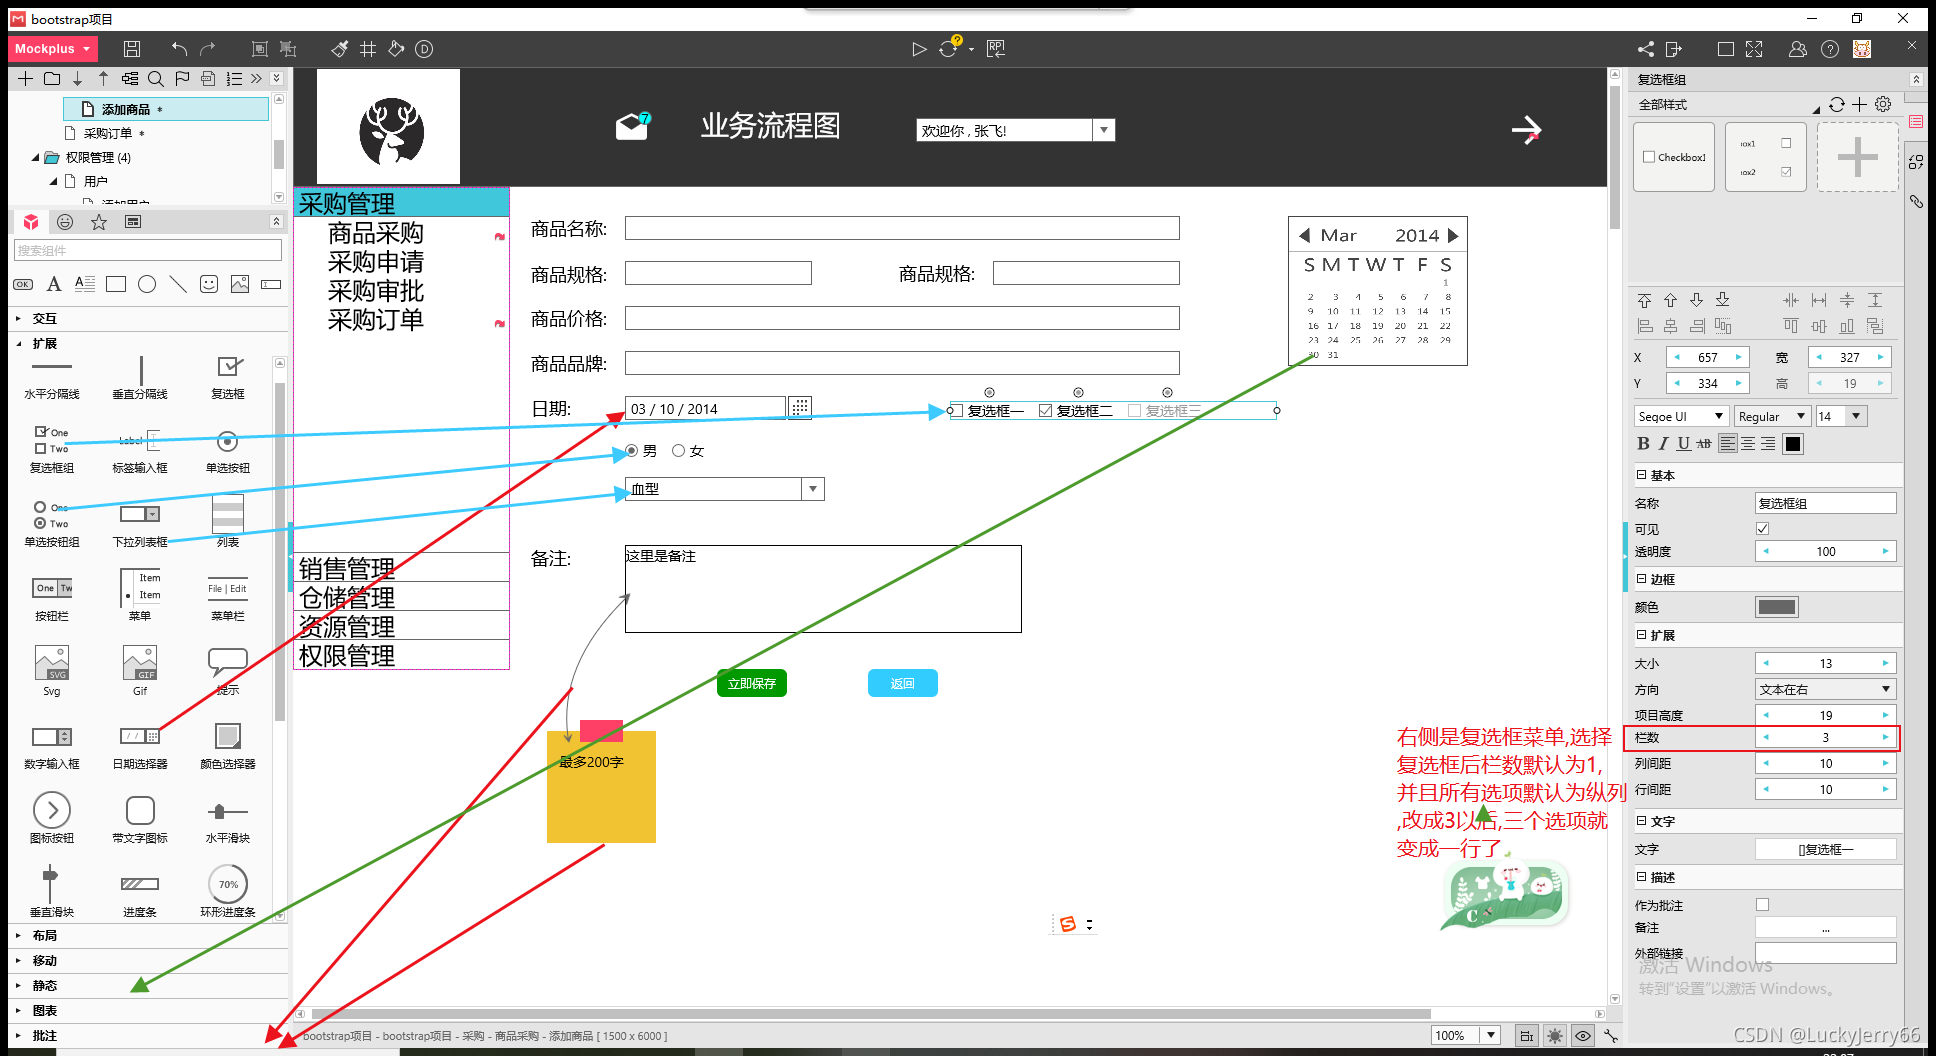1936x1056 pixels.
Task: Select the circle shape component
Action: [x=147, y=284]
